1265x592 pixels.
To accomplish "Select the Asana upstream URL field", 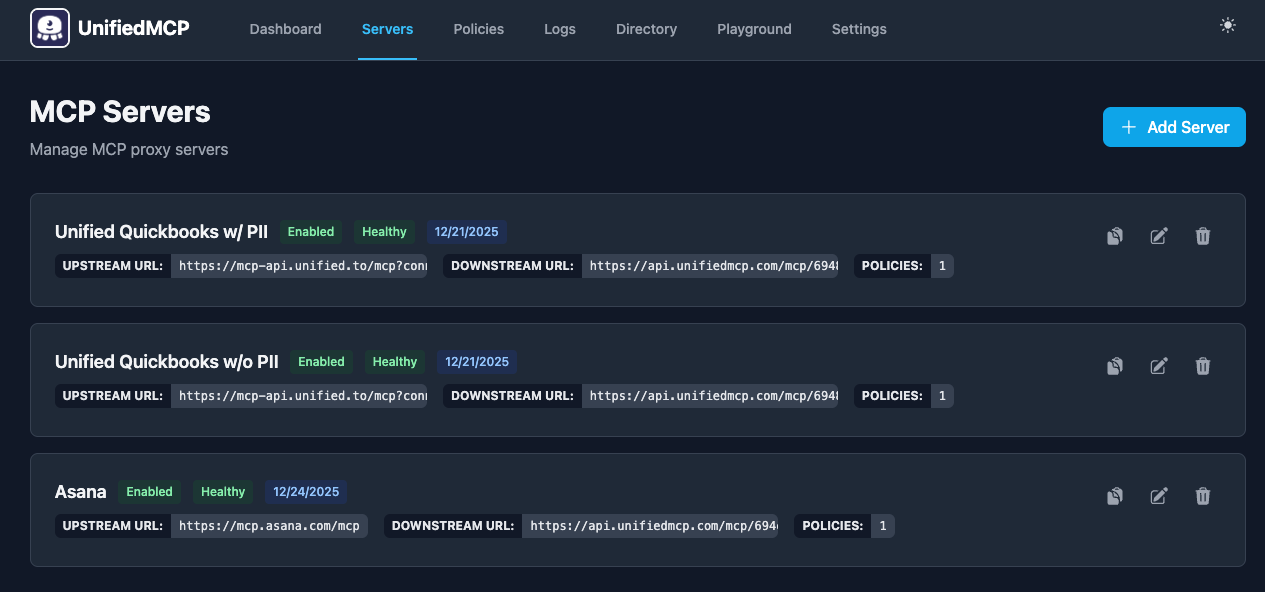I will point(270,525).
